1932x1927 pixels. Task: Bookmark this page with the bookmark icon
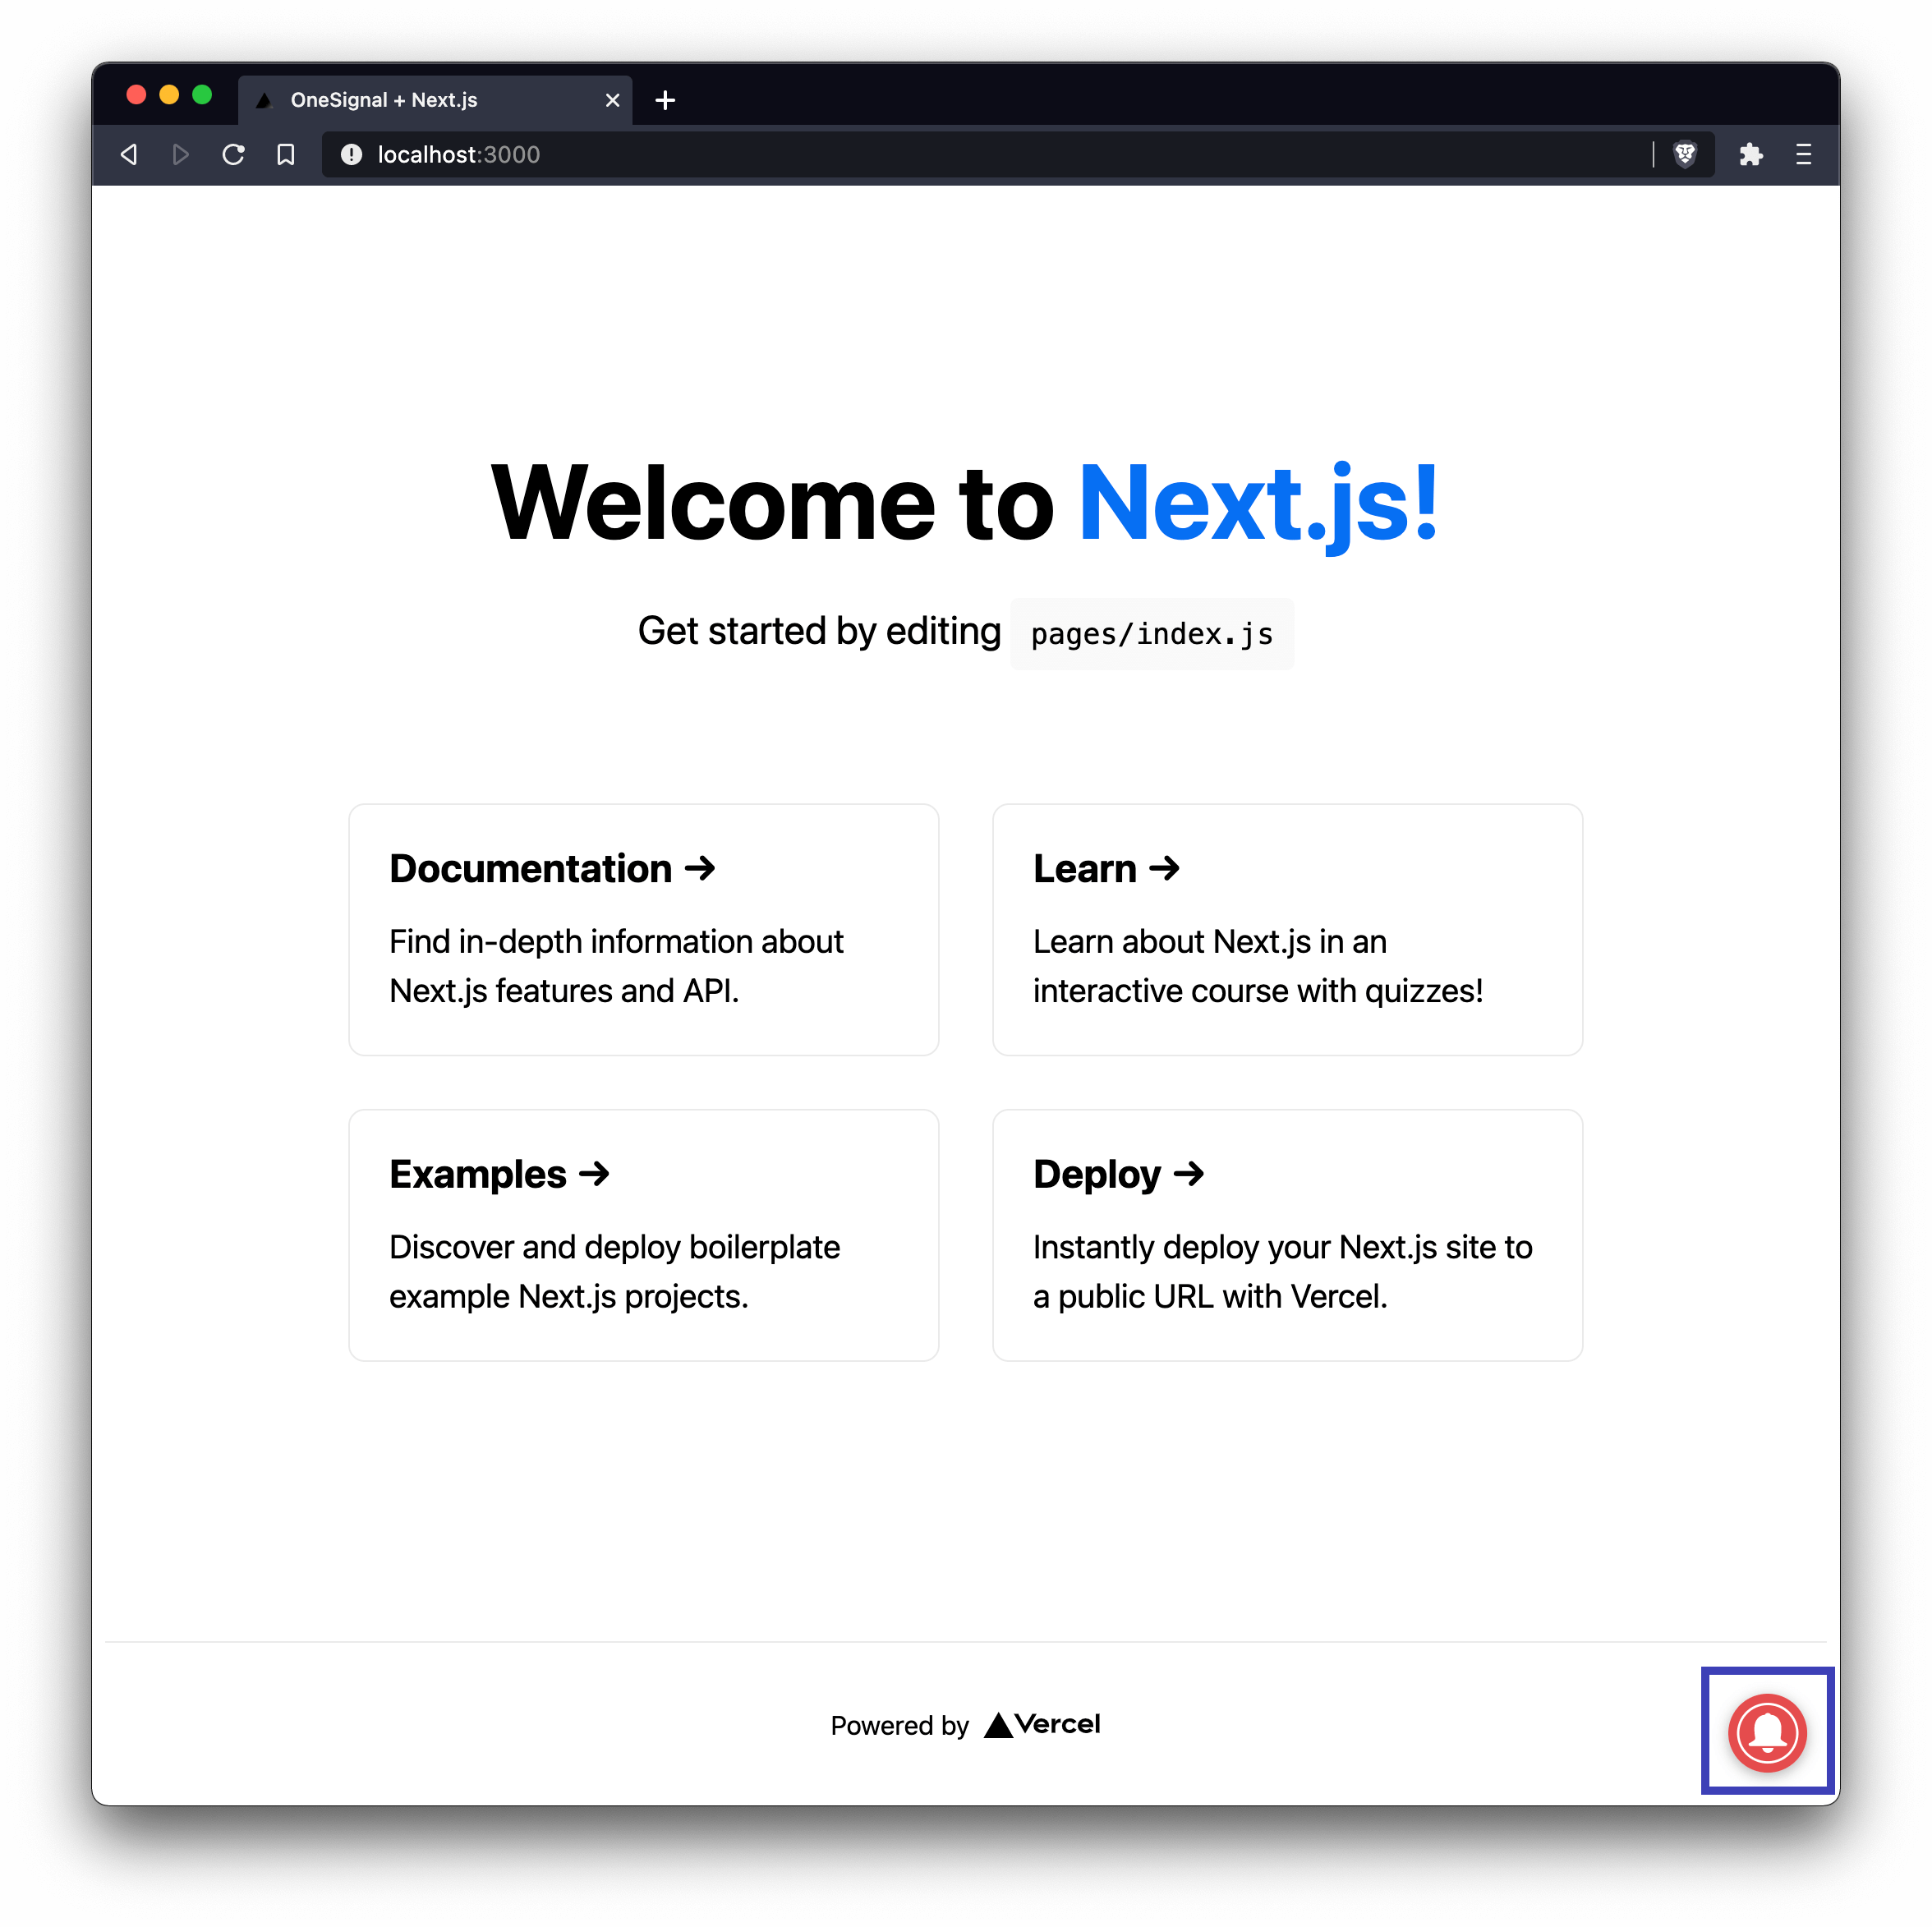286,154
